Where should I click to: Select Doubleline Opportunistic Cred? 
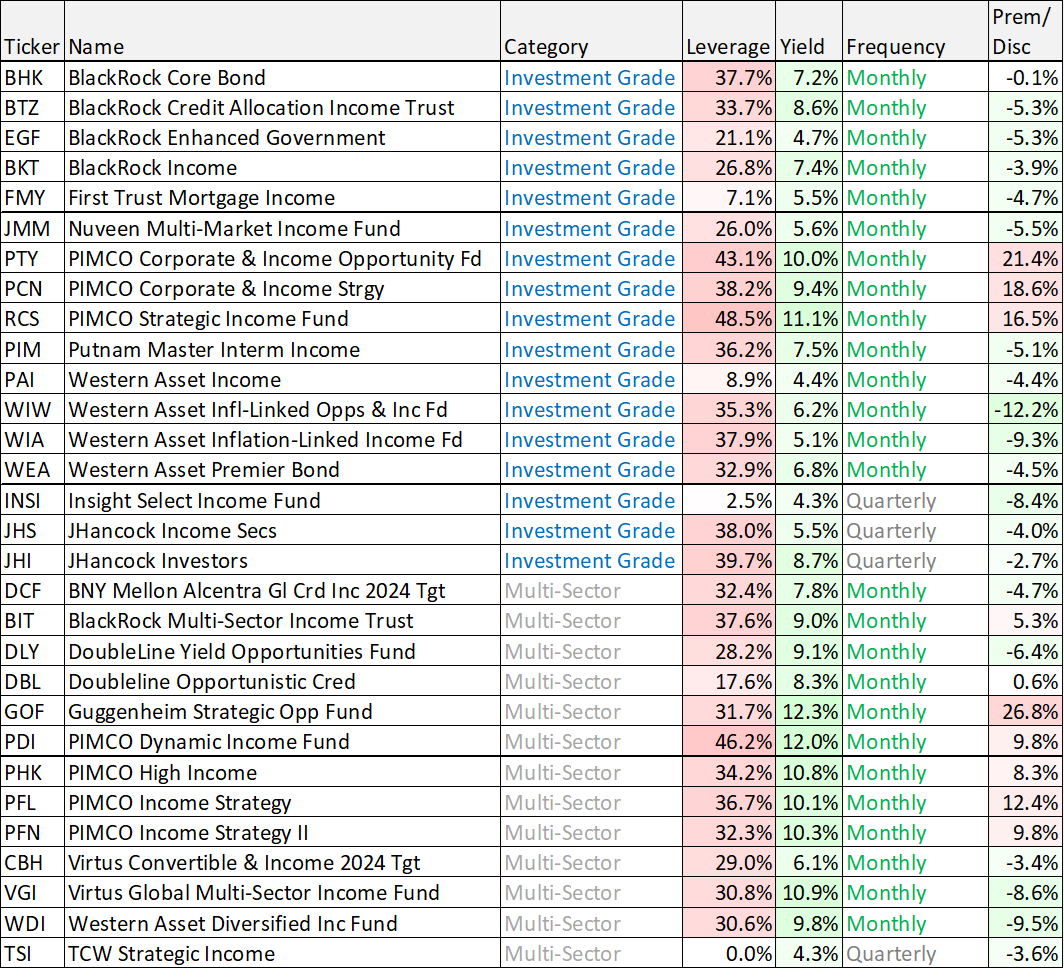click(x=282, y=681)
